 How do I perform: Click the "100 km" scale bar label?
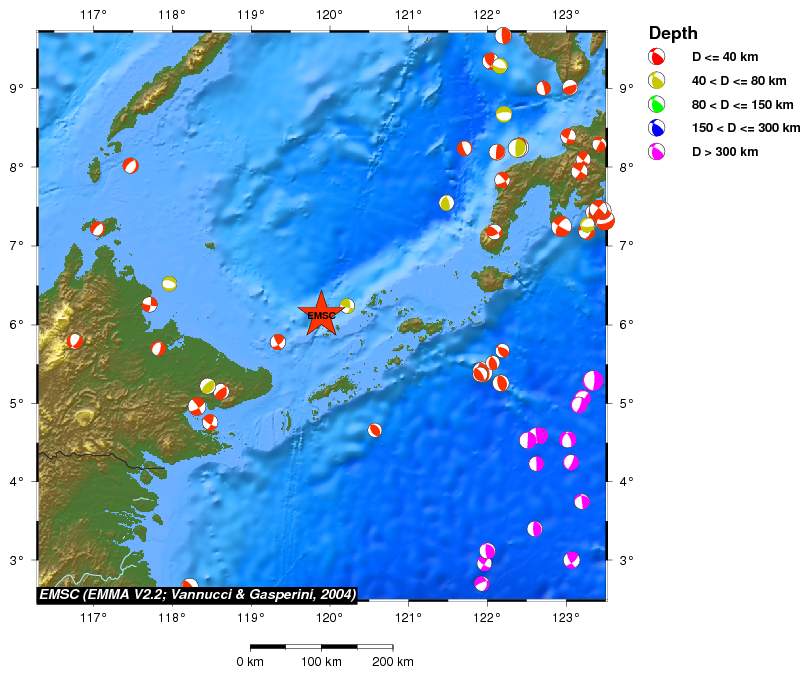point(320,662)
